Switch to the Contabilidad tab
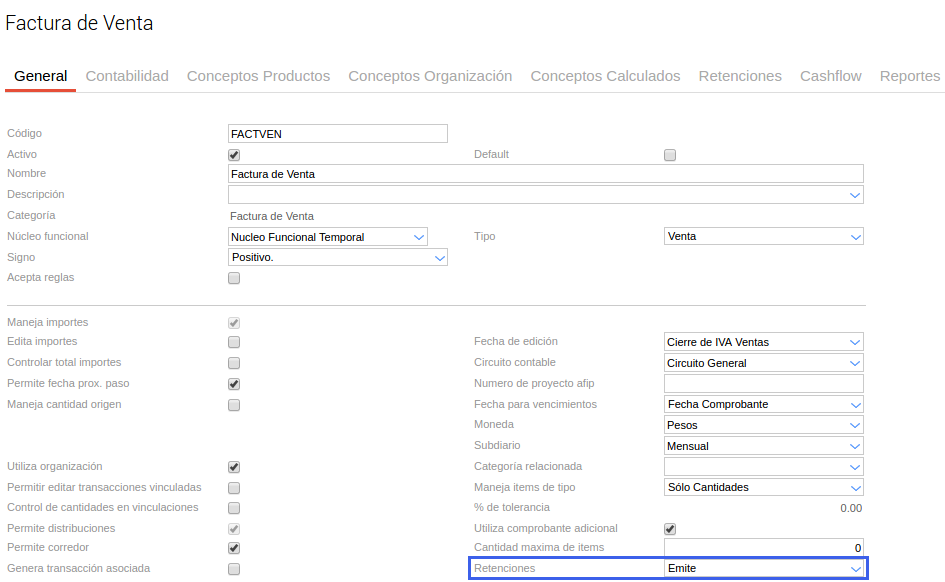Viewport: 945px width, 582px height. 127,76
